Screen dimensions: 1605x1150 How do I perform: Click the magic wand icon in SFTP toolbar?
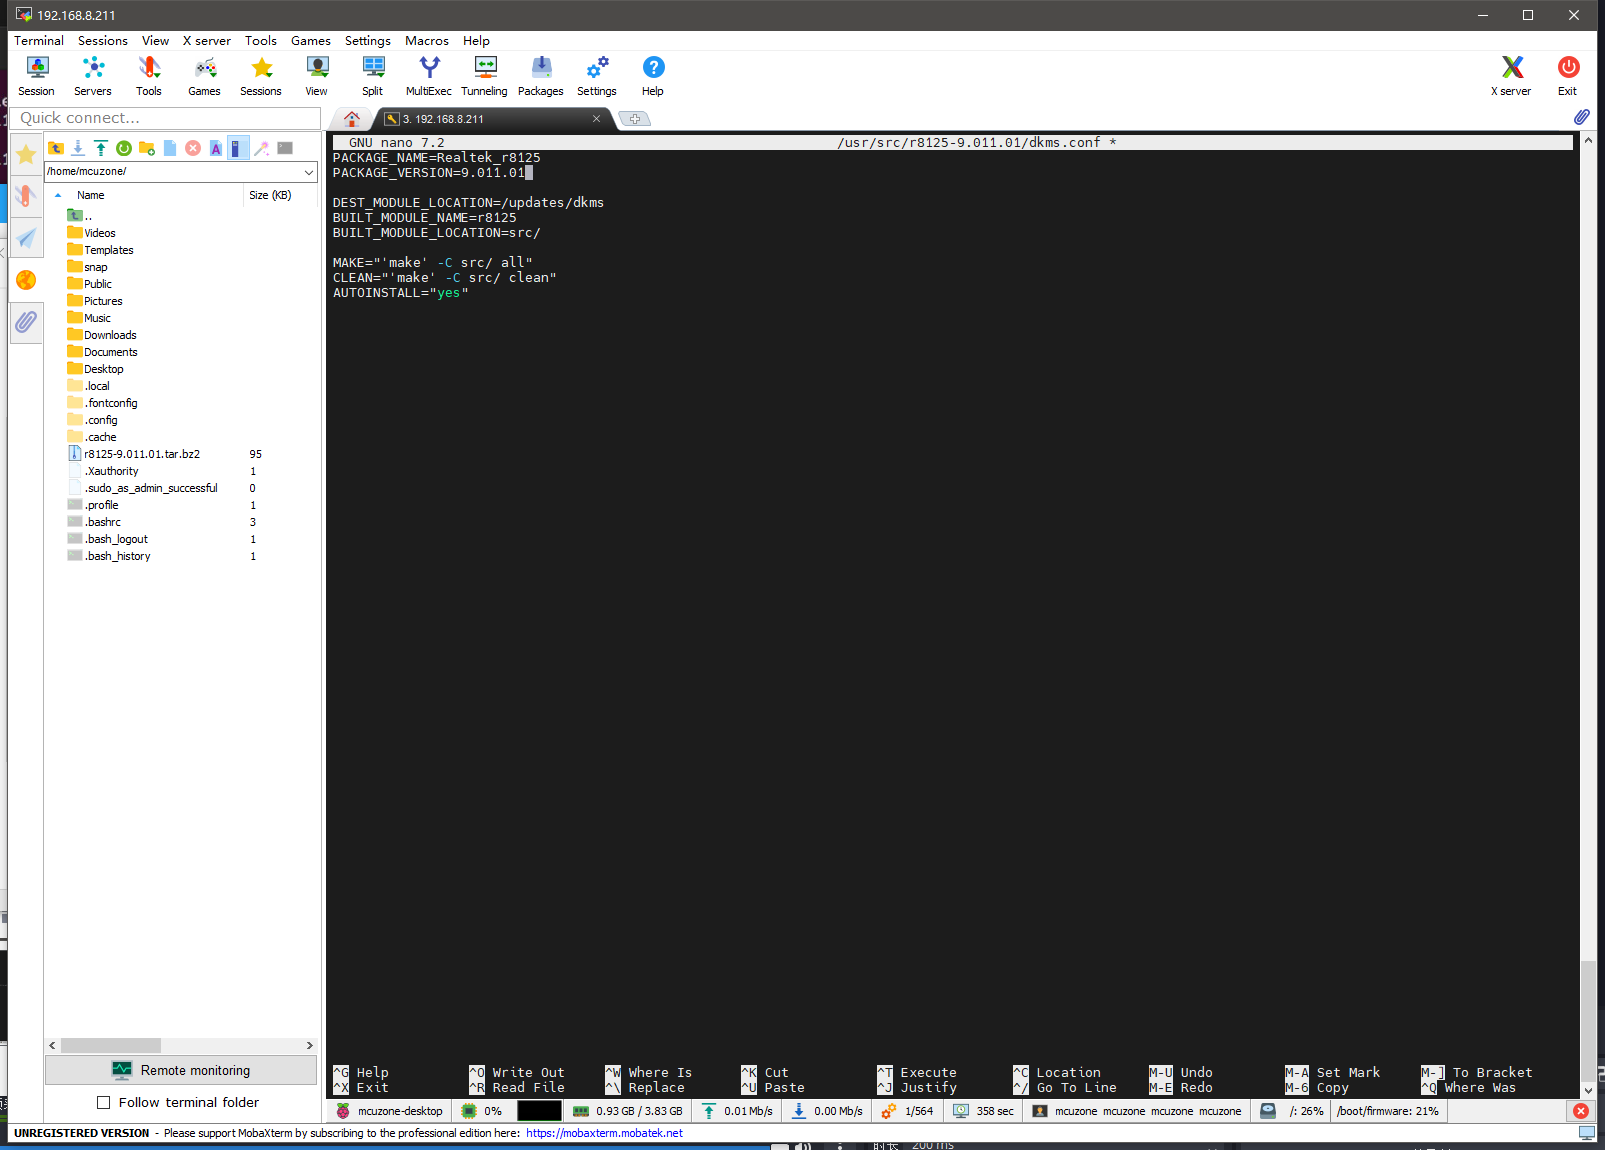pyautogui.click(x=262, y=148)
